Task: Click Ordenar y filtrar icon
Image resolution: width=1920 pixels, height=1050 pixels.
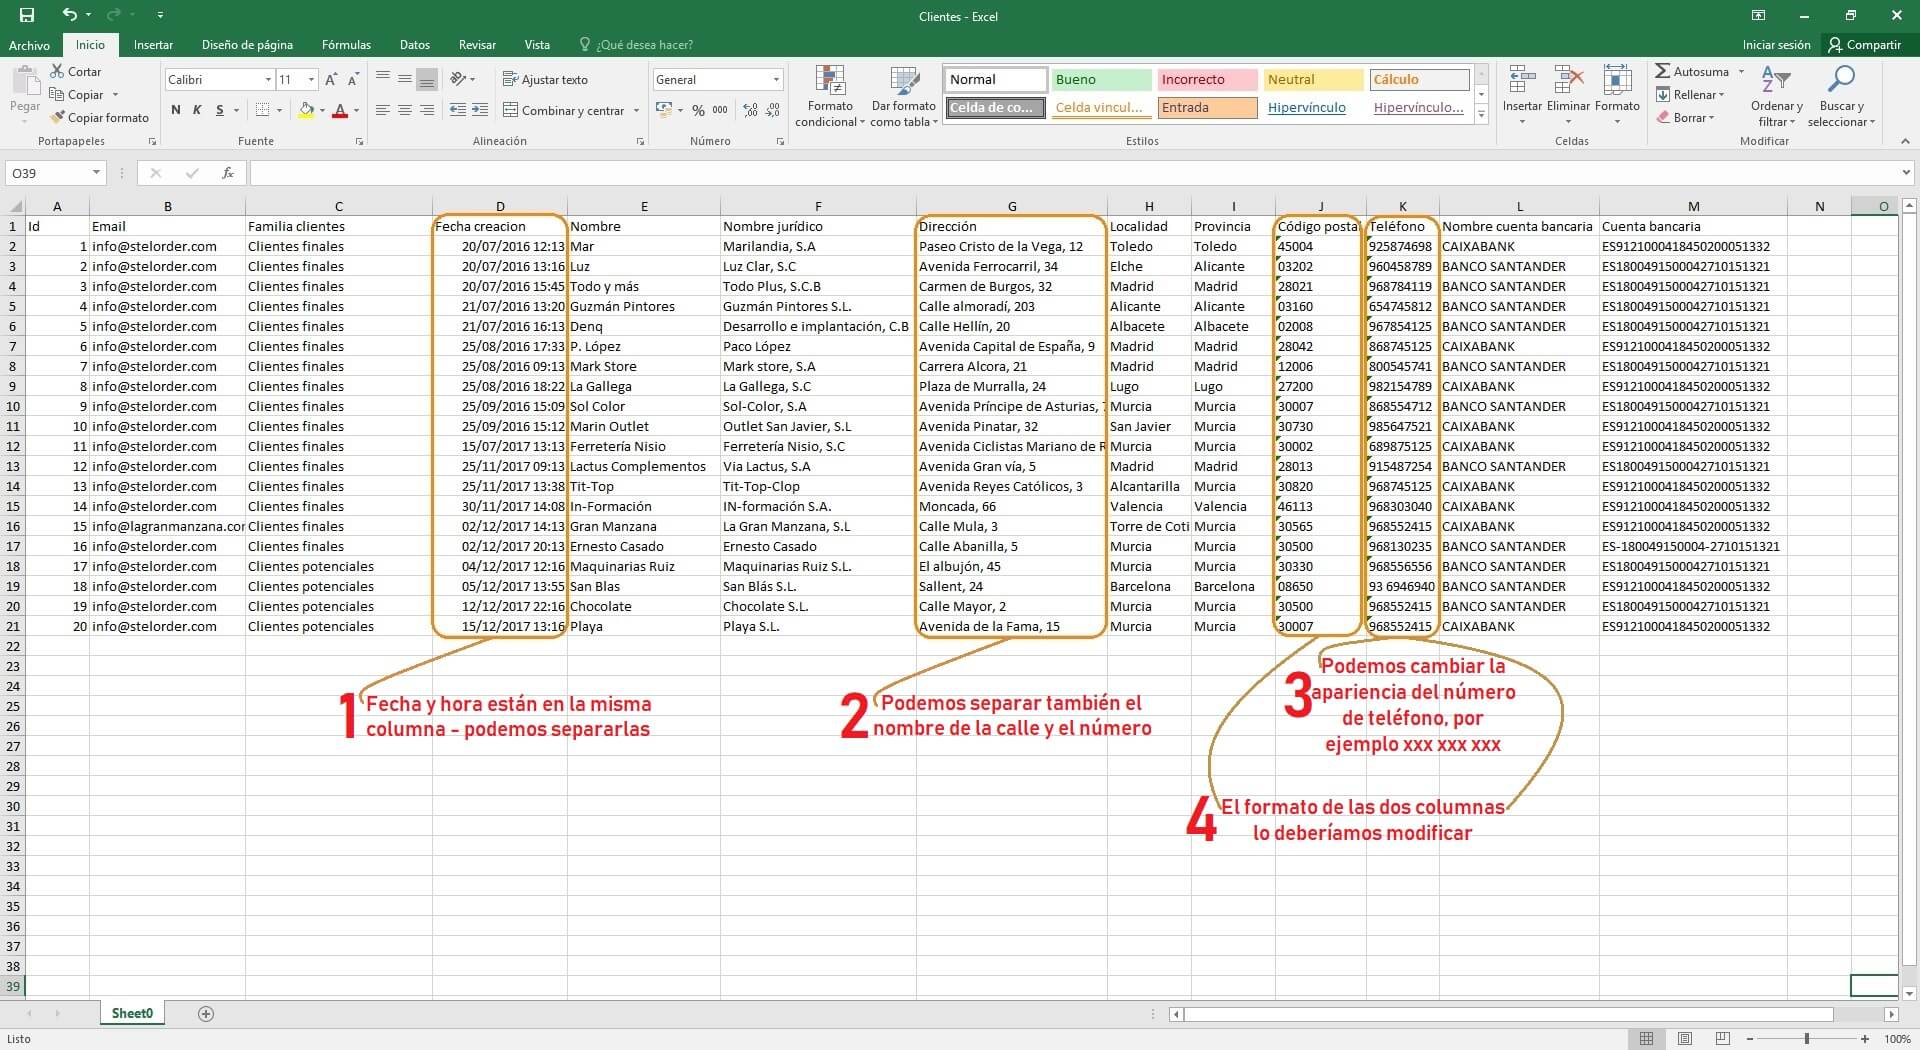Action: pos(1776,81)
